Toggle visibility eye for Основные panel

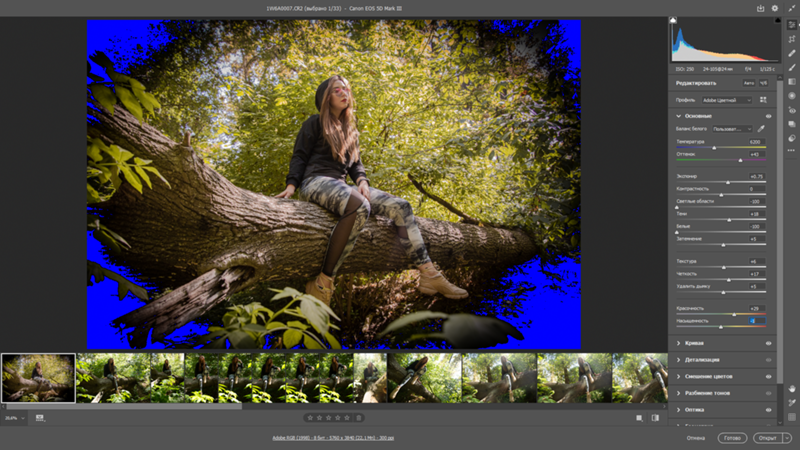[768, 116]
